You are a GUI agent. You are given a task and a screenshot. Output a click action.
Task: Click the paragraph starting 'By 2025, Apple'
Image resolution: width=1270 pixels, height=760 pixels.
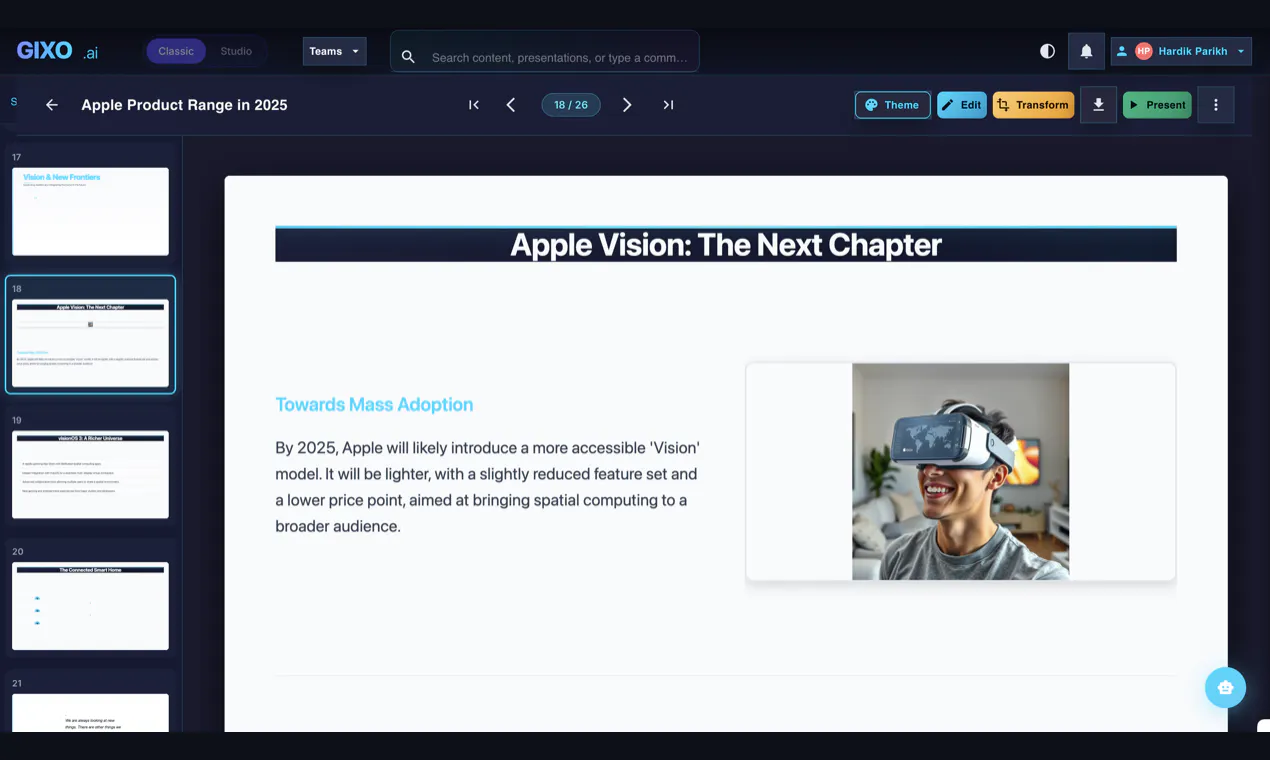point(488,487)
